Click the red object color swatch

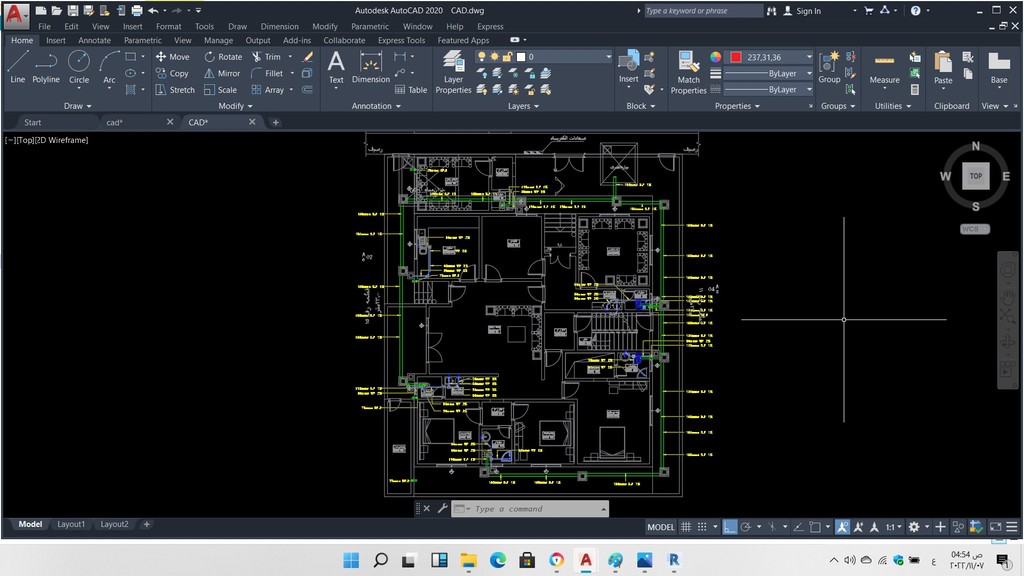pyautogui.click(x=735, y=57)
